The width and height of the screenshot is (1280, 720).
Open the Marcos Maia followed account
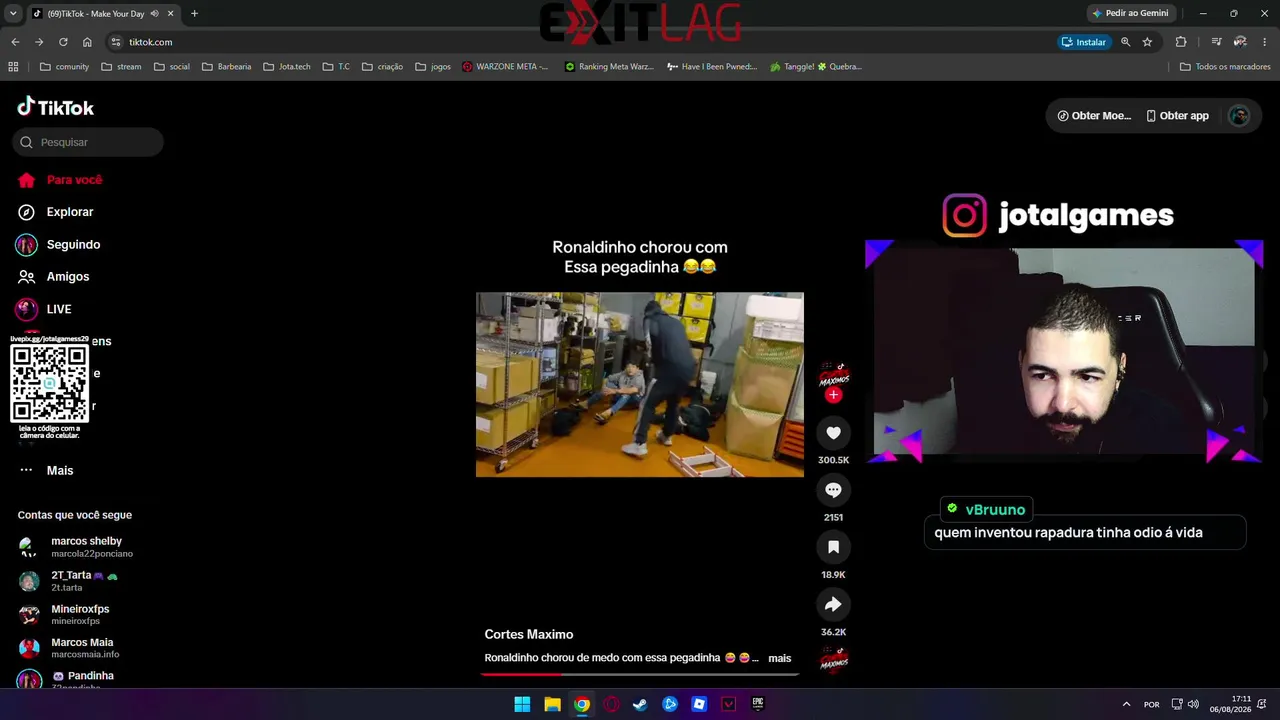69,648
